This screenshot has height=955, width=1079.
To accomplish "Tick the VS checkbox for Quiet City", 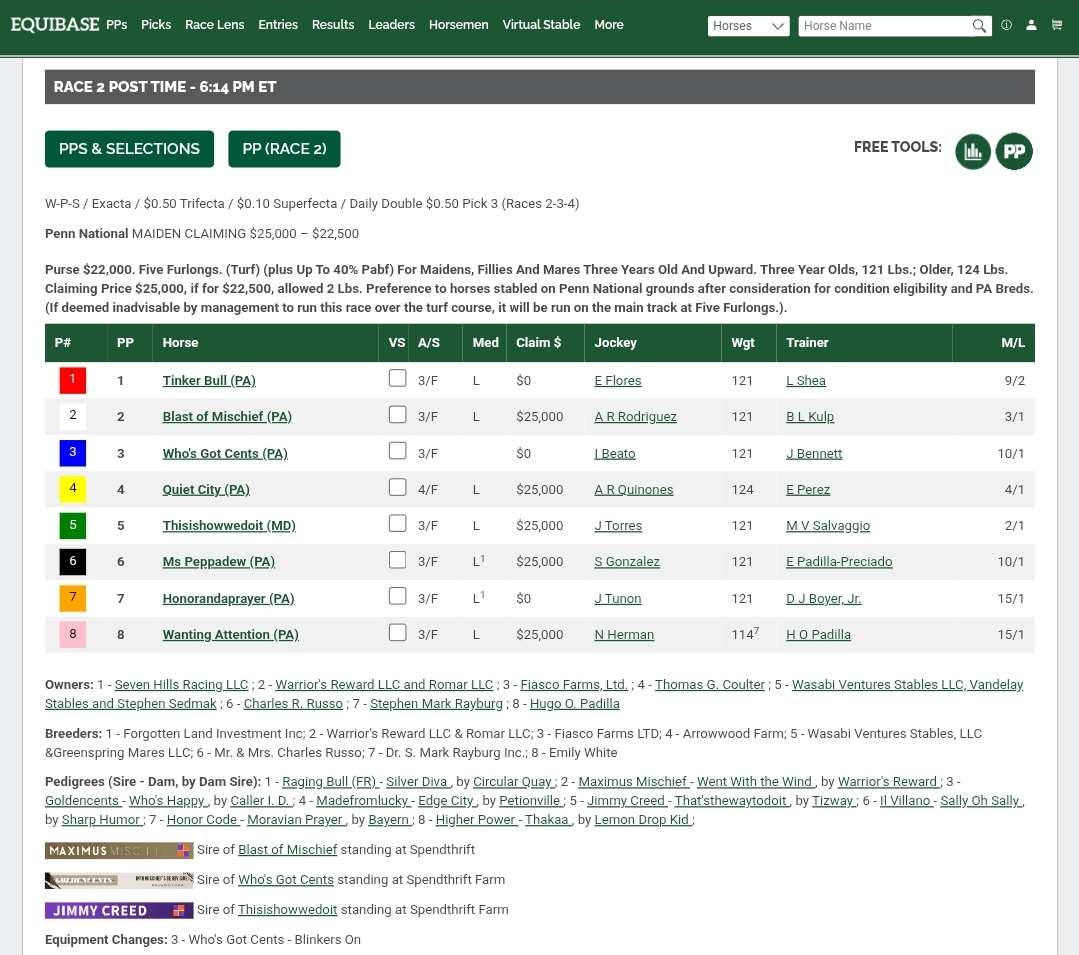I will pos(398,488).
